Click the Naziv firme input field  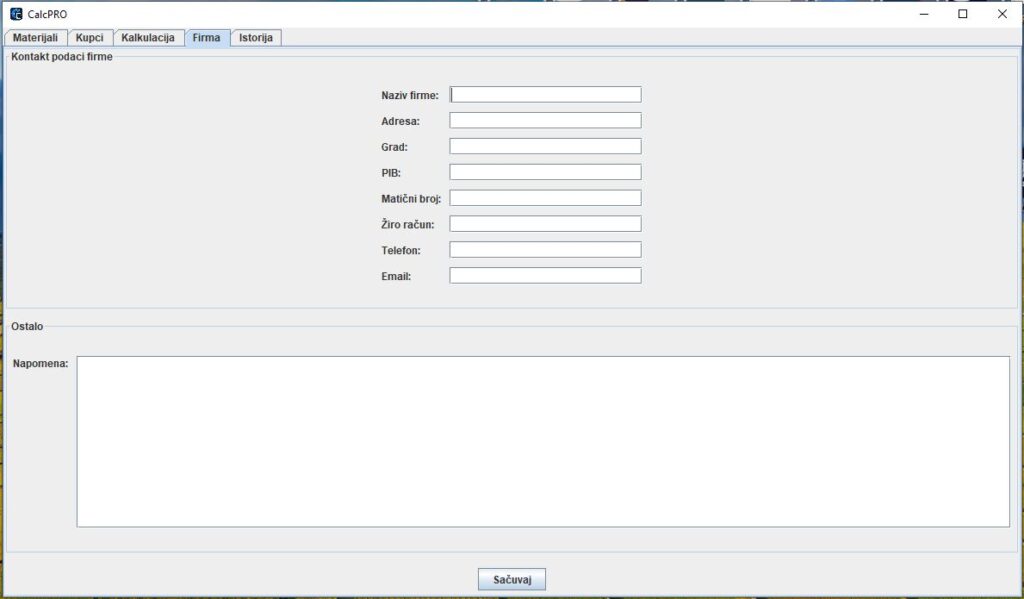coord(545,95)
